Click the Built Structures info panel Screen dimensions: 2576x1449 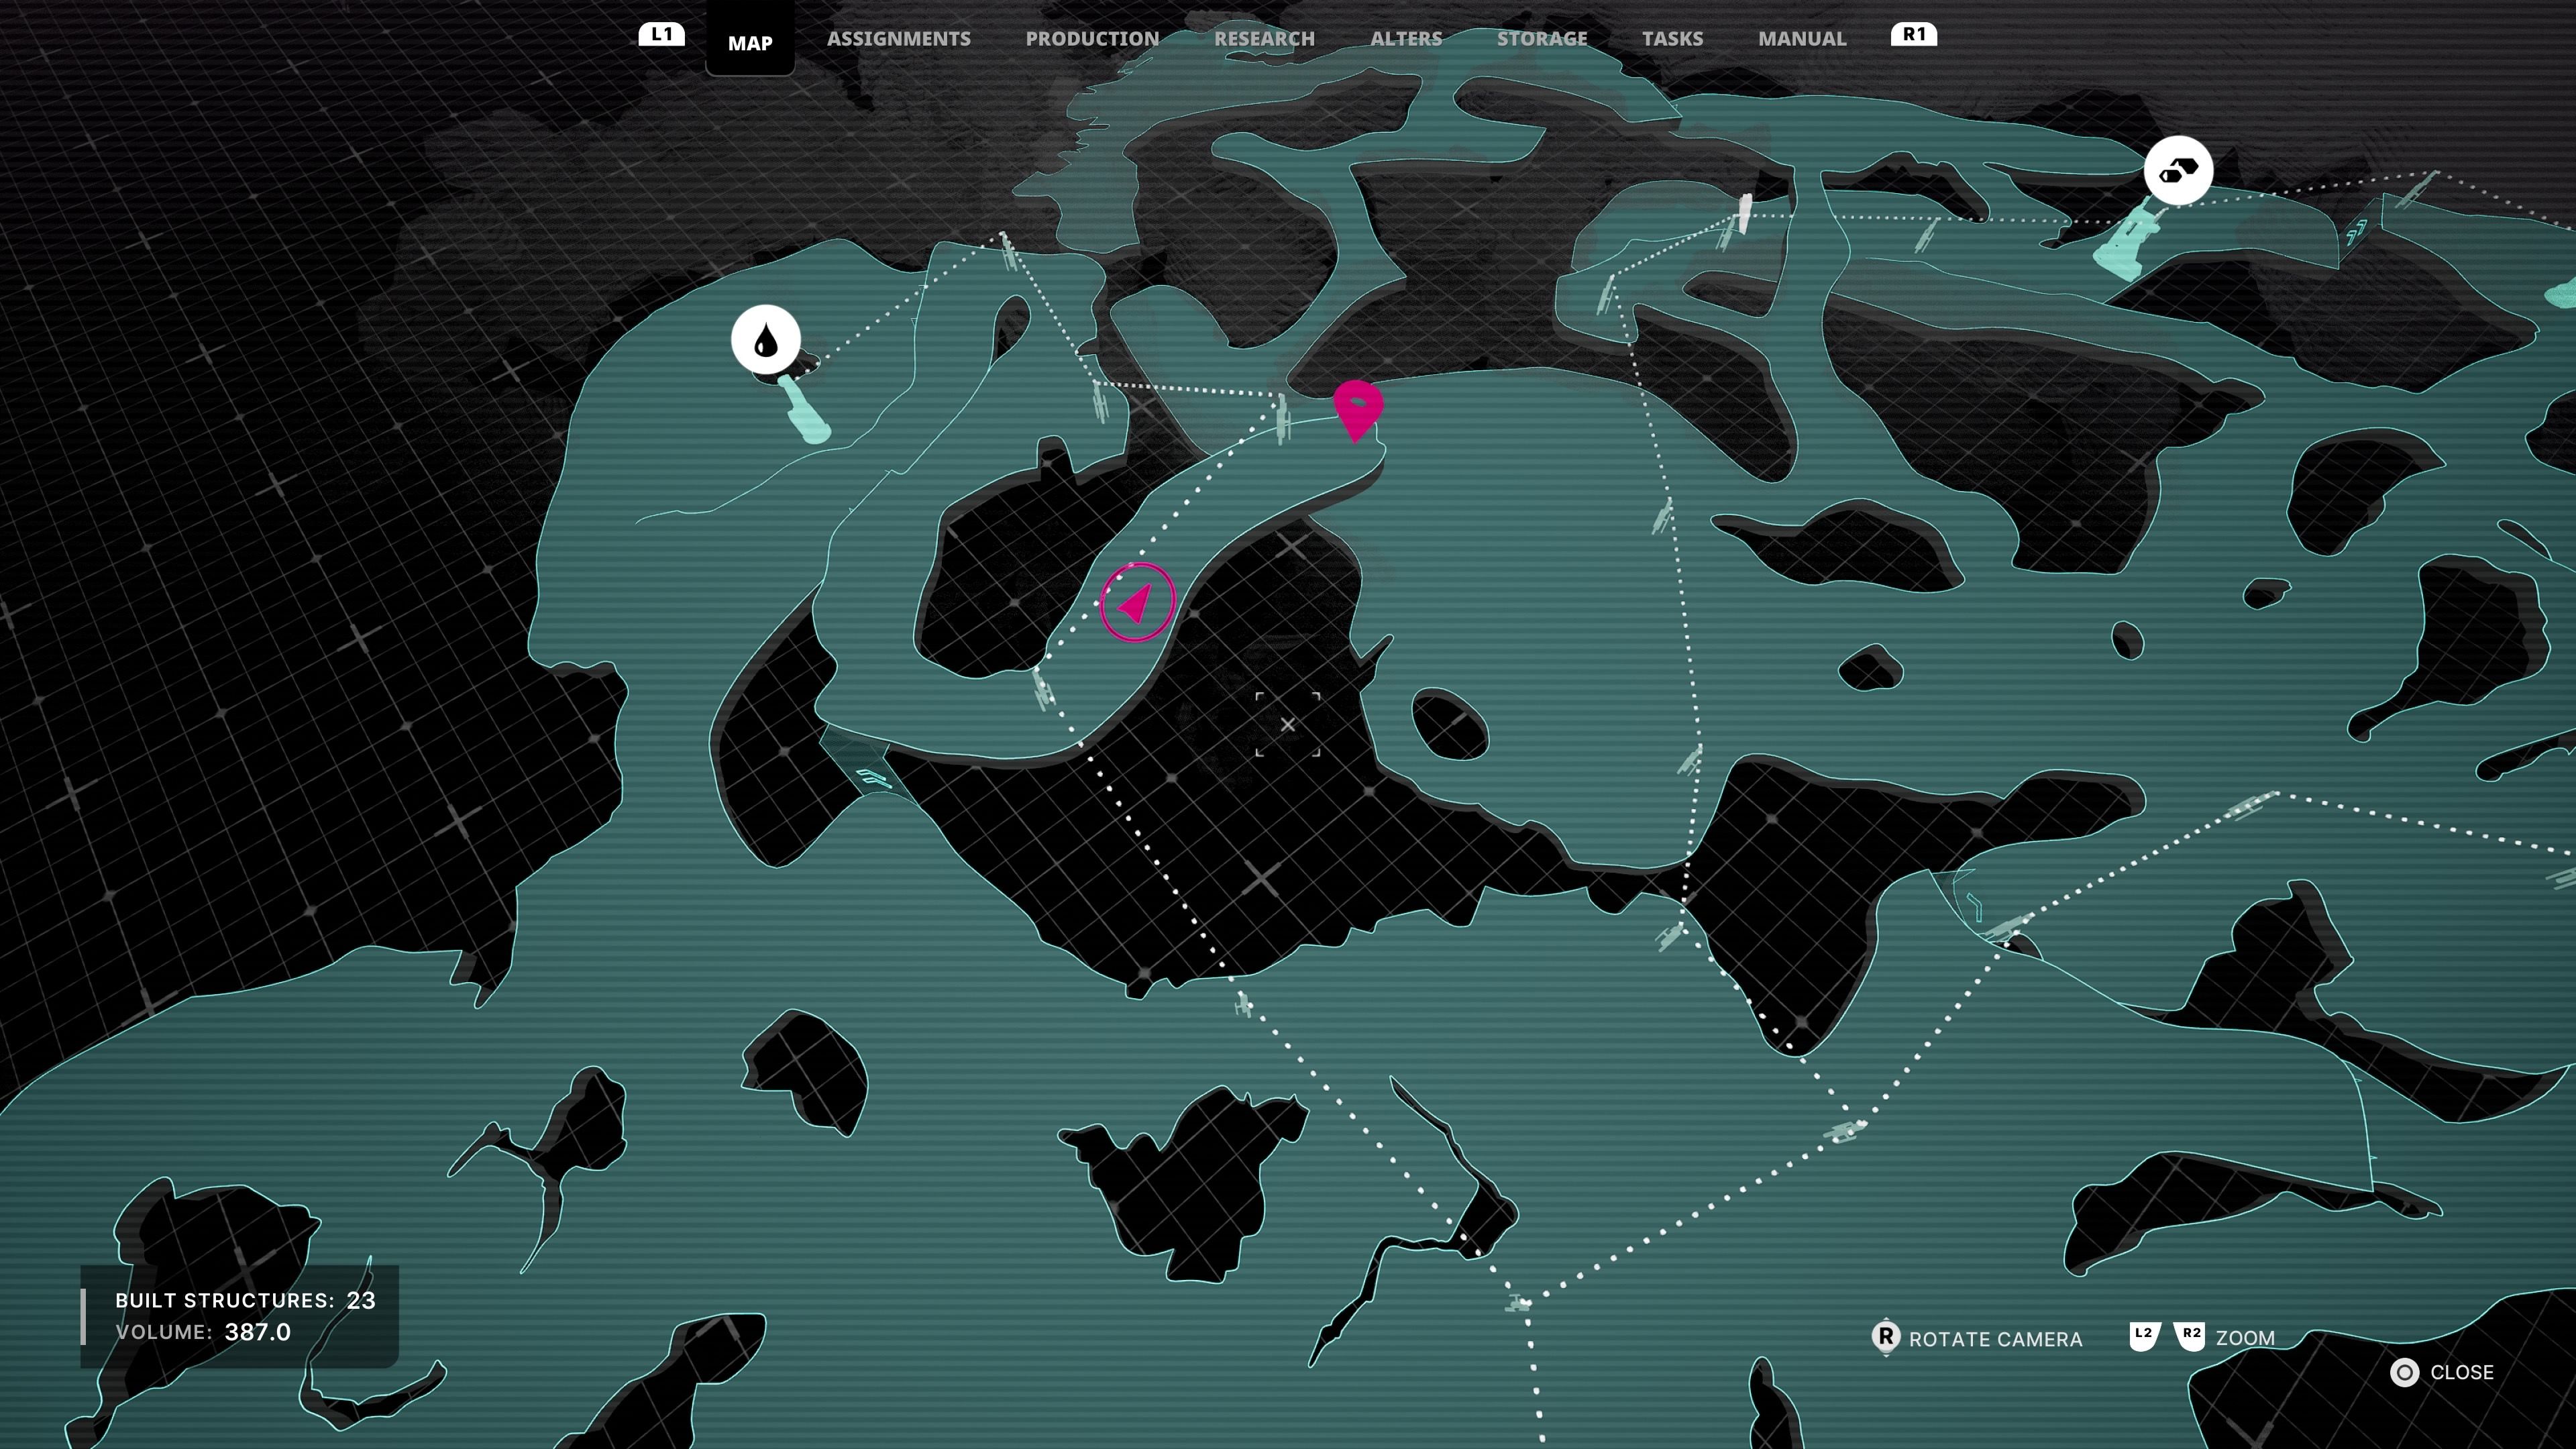[x=240, y=1316]
